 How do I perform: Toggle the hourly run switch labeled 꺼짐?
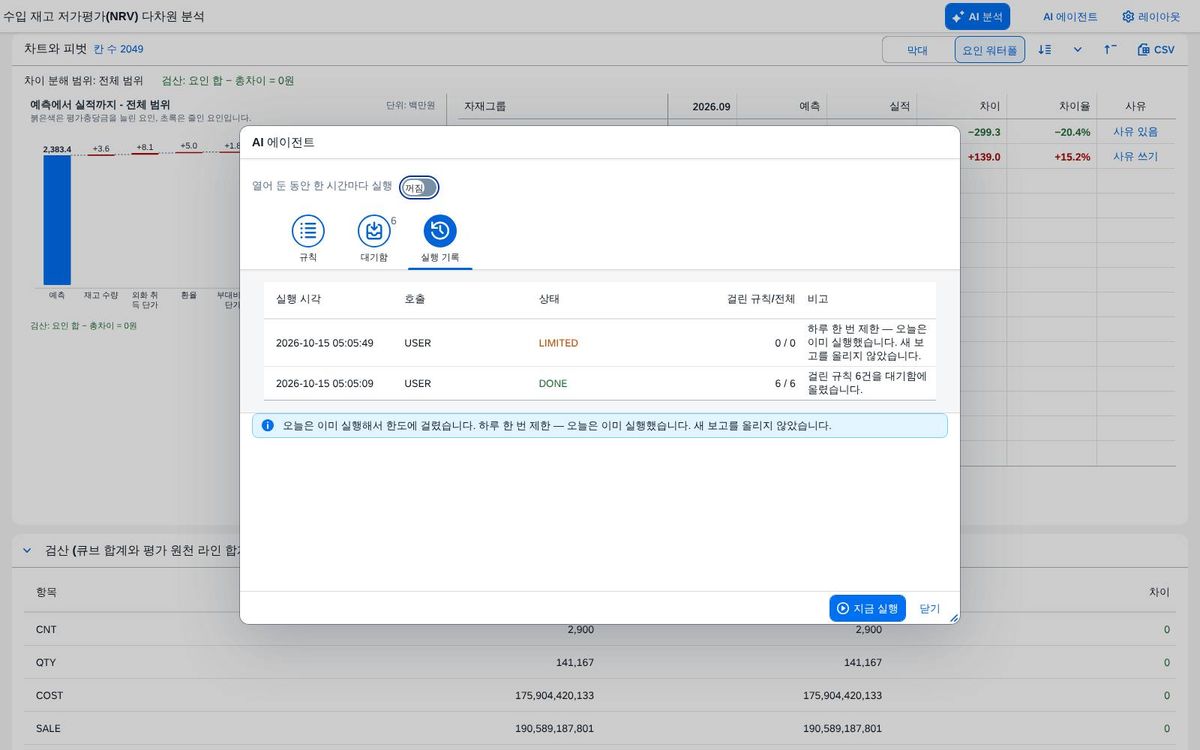[419, 187]
